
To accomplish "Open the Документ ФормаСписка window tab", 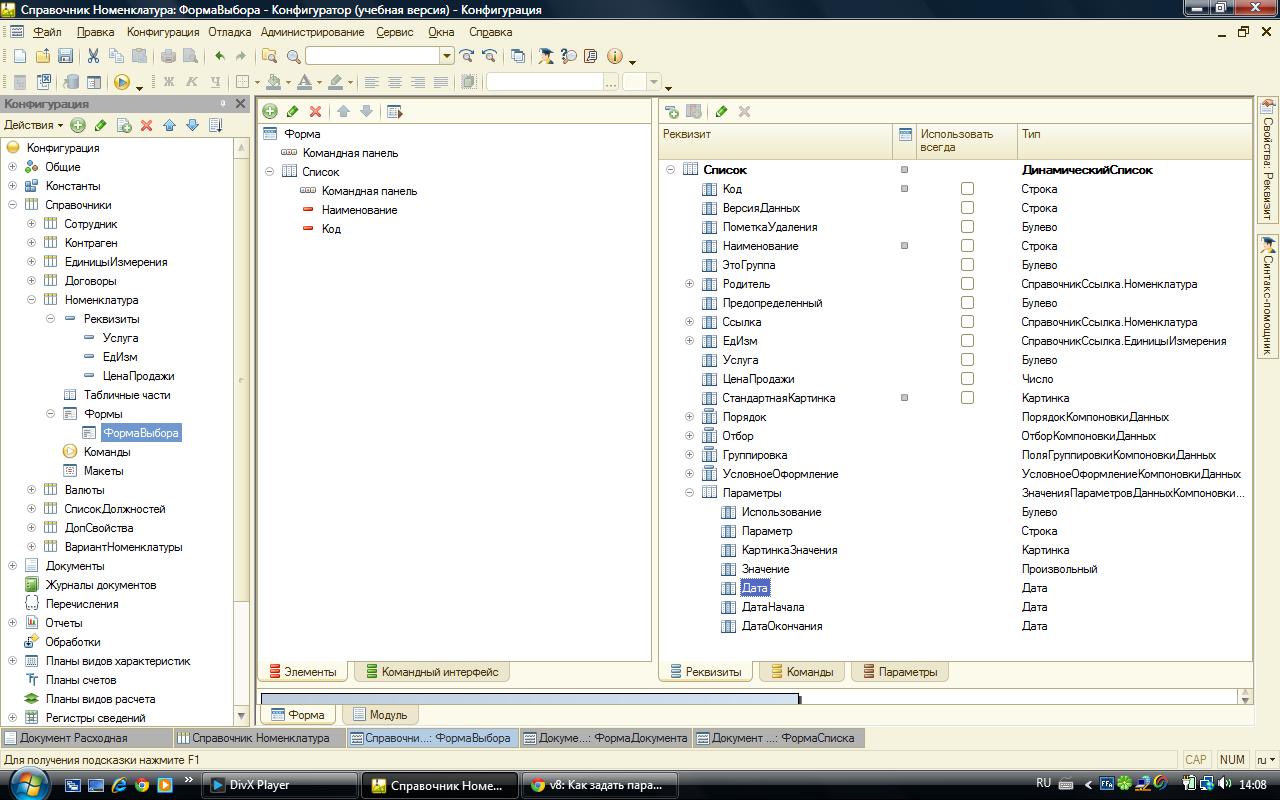I will (x=777, y=738).
